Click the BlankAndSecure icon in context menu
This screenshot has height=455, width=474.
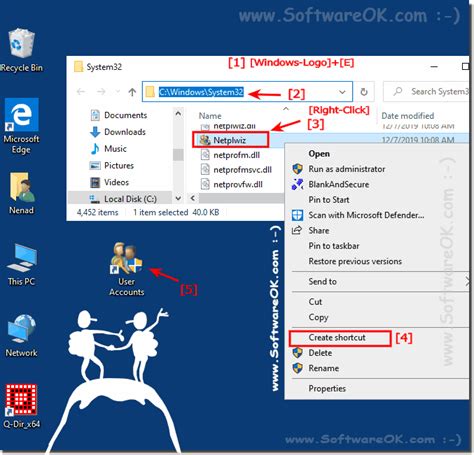[297, 184]
